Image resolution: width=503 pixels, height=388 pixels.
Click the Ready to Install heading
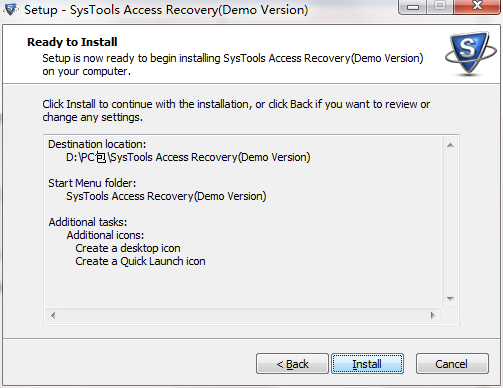(72, 42)
